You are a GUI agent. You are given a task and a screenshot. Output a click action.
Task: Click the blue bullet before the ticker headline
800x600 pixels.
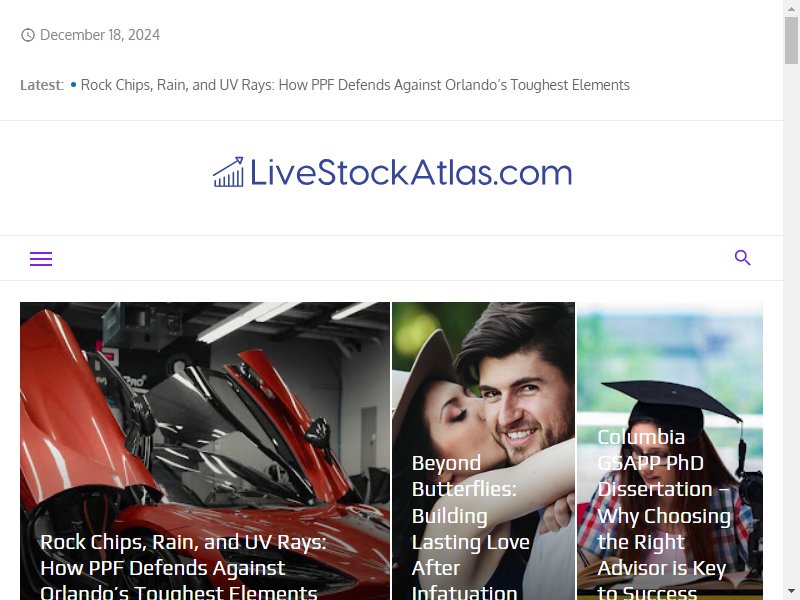73,85
